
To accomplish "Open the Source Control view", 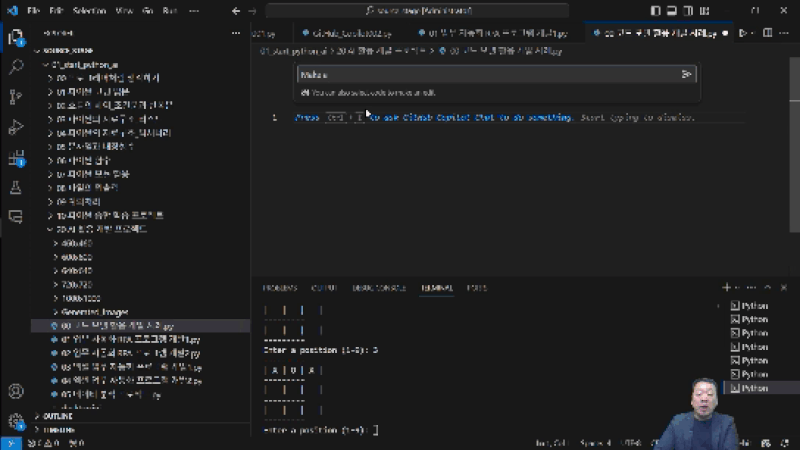I will click(15, 97).
